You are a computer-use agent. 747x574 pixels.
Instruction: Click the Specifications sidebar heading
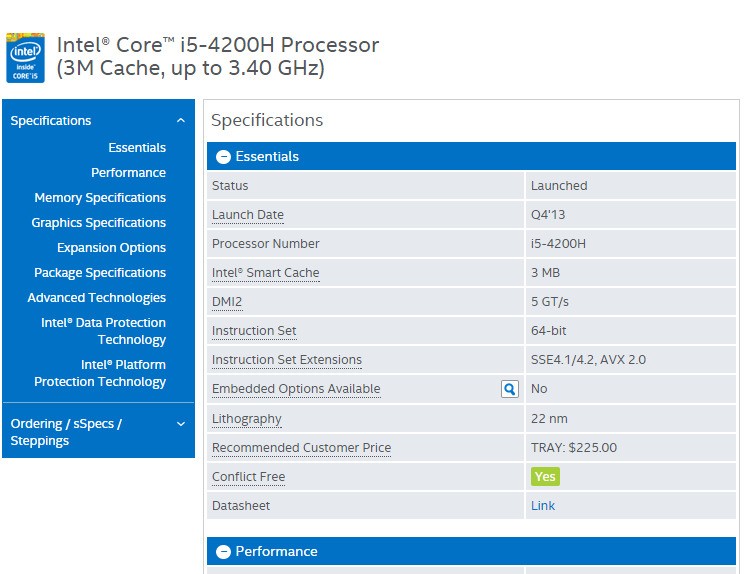(50, 121)
